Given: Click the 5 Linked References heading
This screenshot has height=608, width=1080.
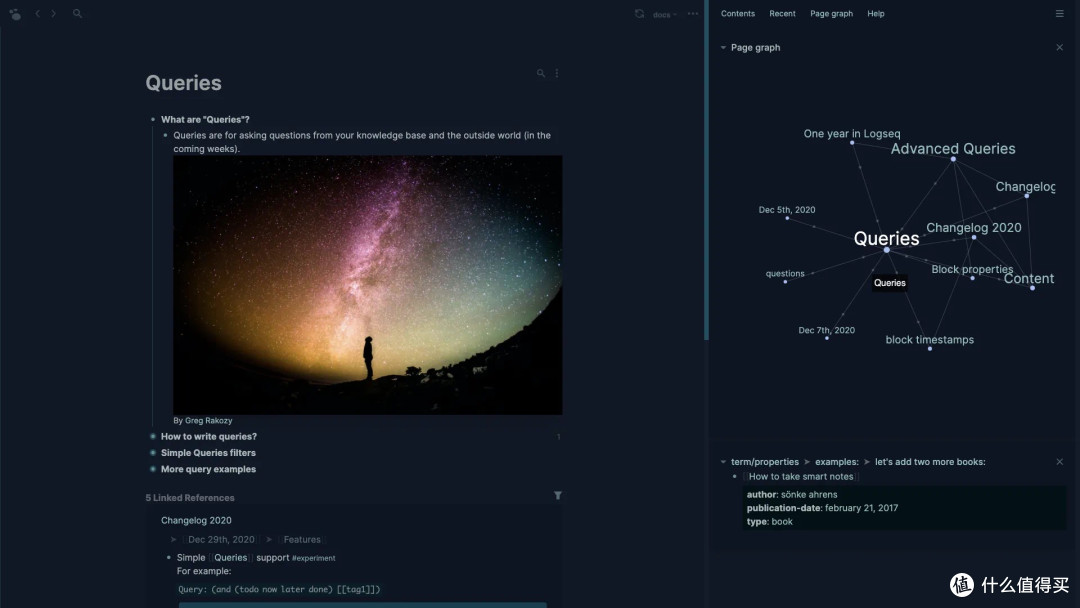Looking at the screenshot, I should coord(190,498).
